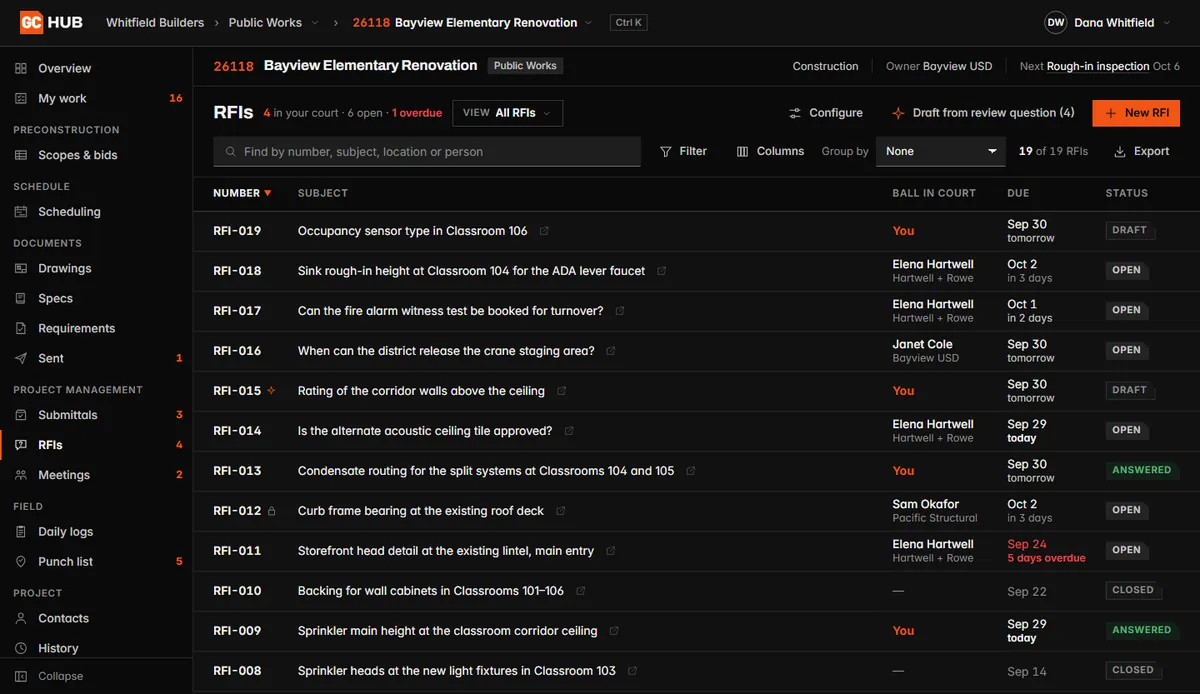Open Daily logs in the sidebar
Screen dimensions: 1200x694
[96, 532]
